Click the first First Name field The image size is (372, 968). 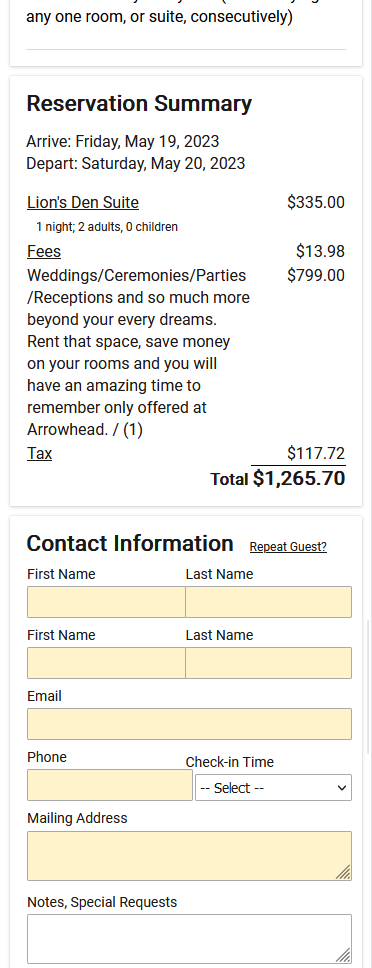(x=106, y=602)
